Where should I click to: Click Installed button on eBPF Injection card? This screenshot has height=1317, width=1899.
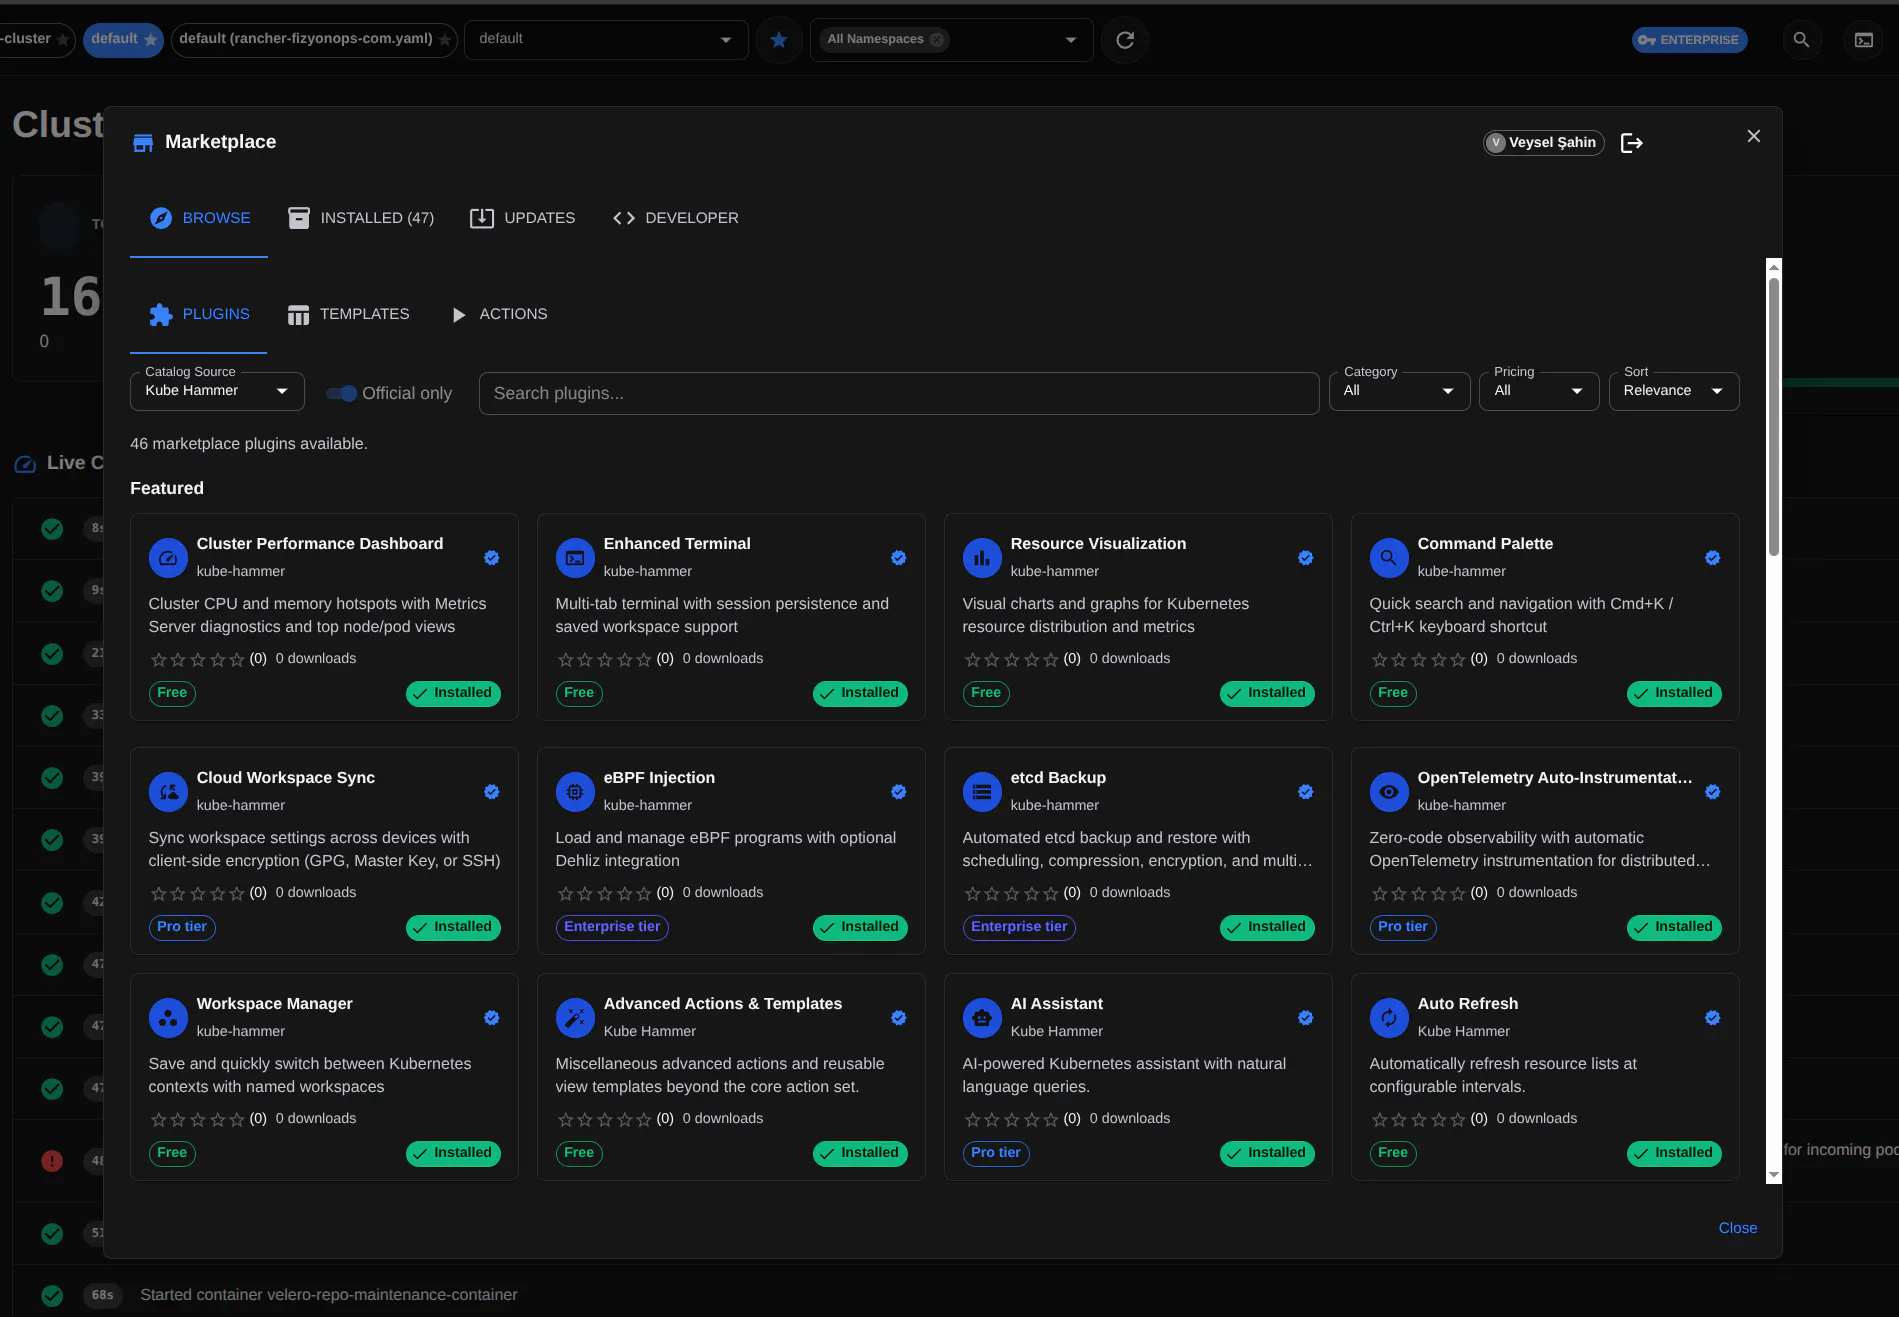click(x=860, y=927)
